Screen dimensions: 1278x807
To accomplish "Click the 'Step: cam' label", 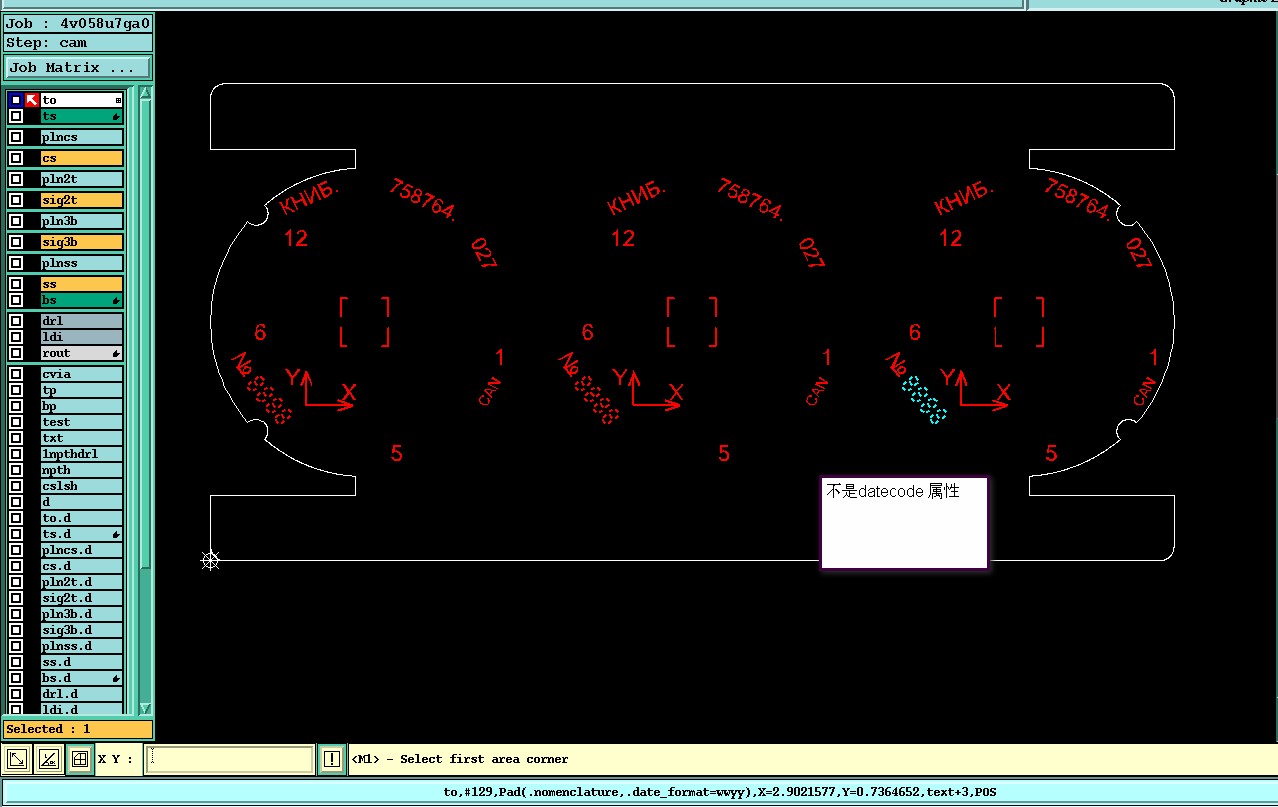I will 78,43.
